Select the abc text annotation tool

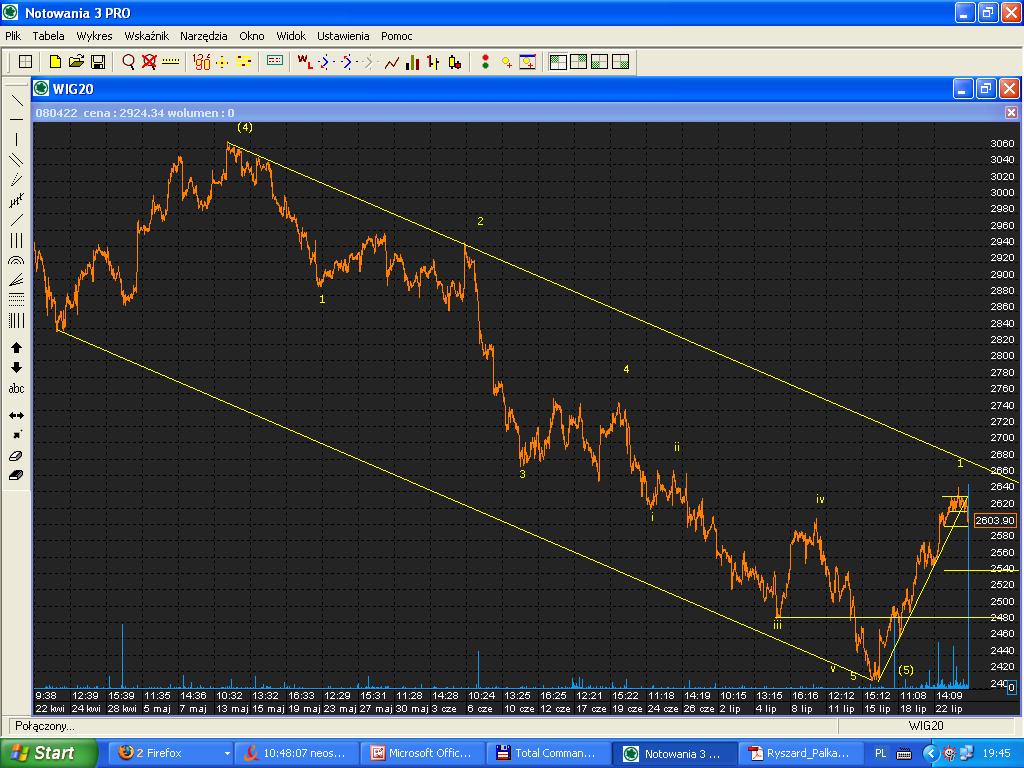(16, 389)
